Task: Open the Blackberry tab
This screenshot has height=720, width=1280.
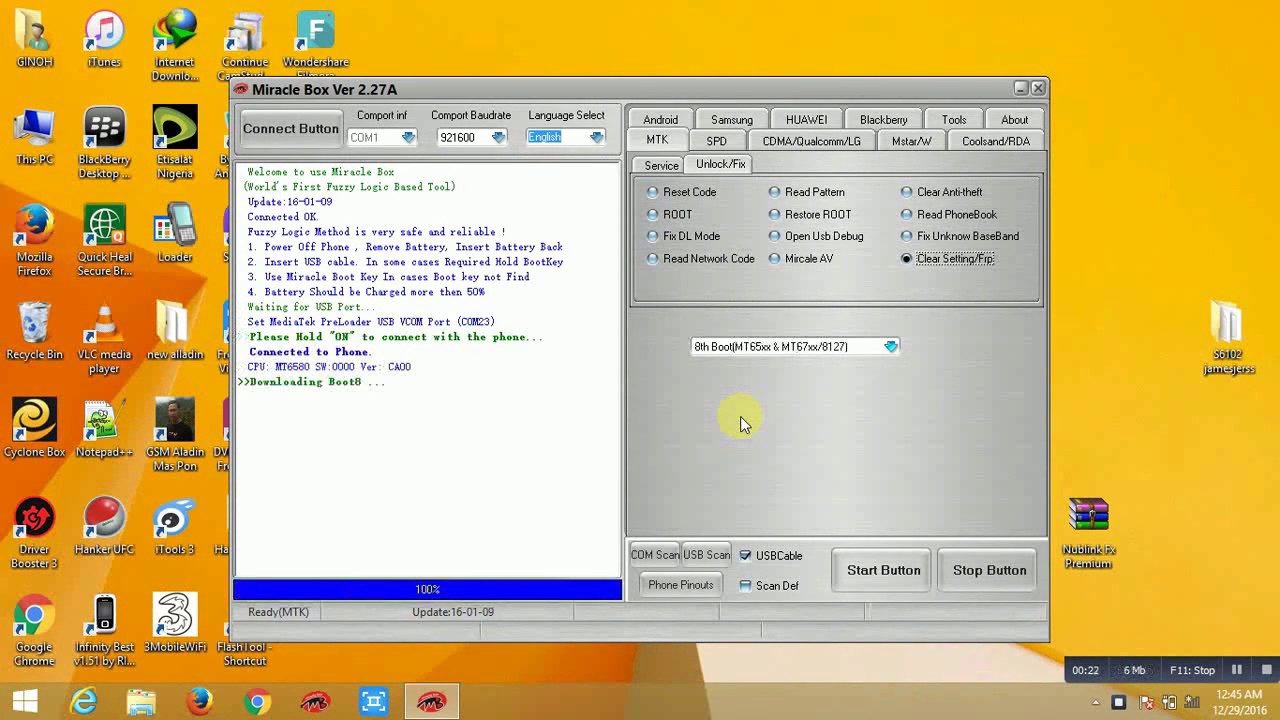Action: tap(884, 120)
